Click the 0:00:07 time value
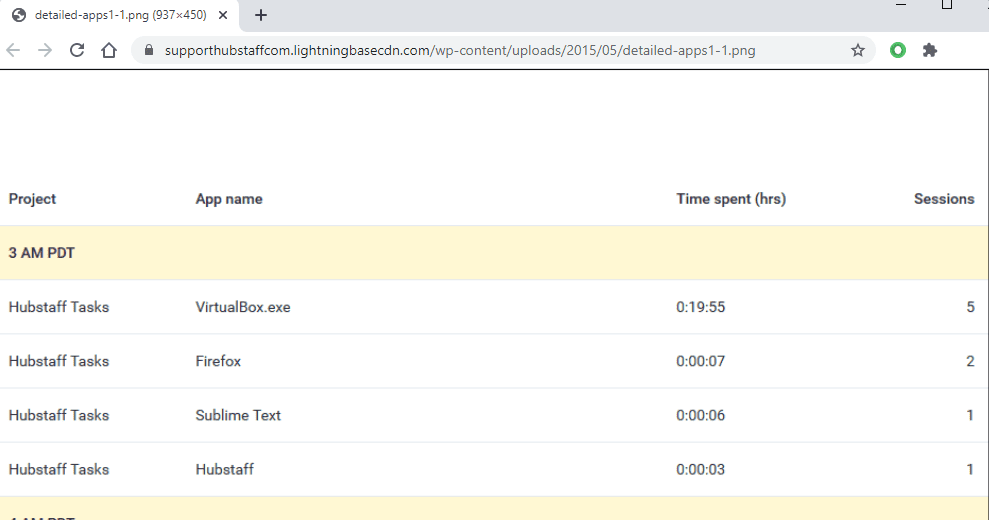The width and height of the screenshot is (989, 520). pos(701,362)
